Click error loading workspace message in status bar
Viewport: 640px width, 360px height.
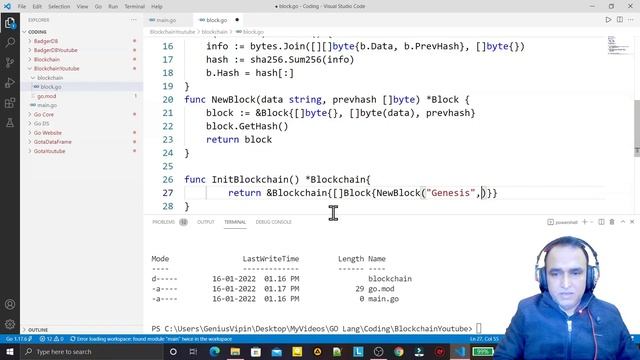151,339
